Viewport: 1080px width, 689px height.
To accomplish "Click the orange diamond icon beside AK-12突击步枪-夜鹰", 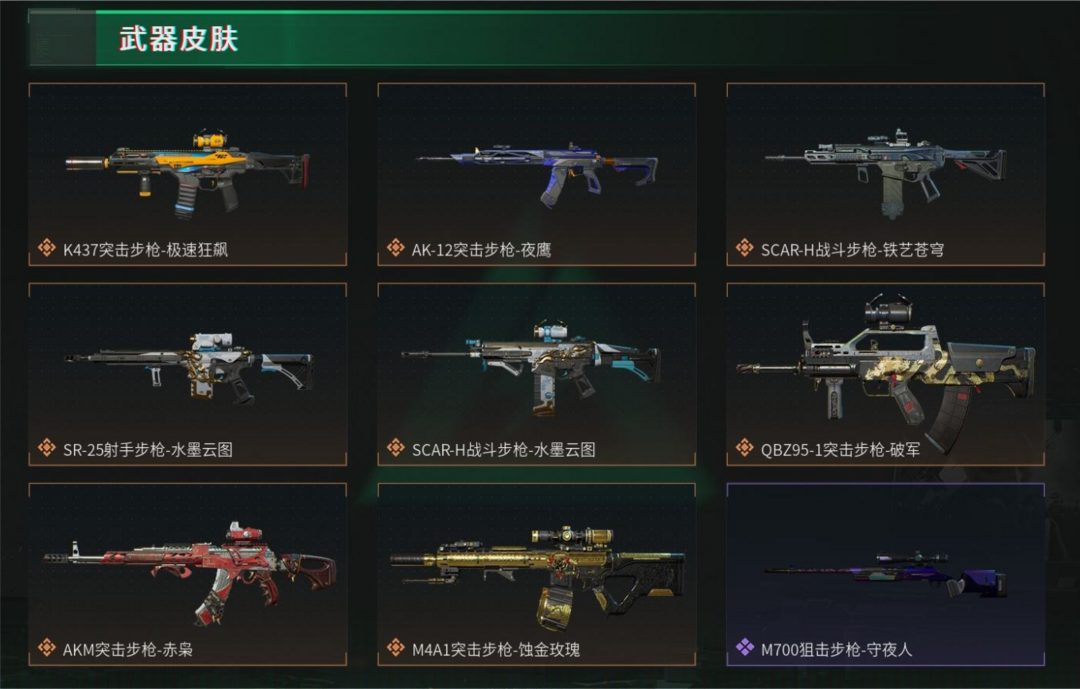I will pyautogui.click(x=395, y=248).
